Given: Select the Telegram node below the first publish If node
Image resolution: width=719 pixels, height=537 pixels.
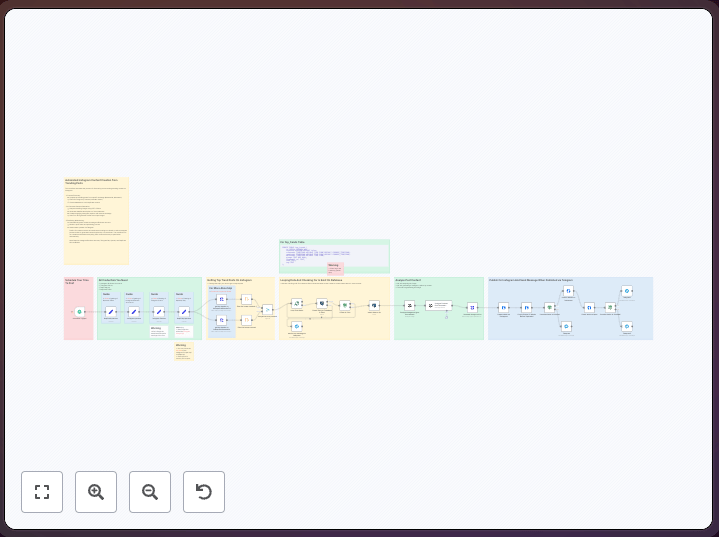Looking at the screenshot, I should 566,327.
